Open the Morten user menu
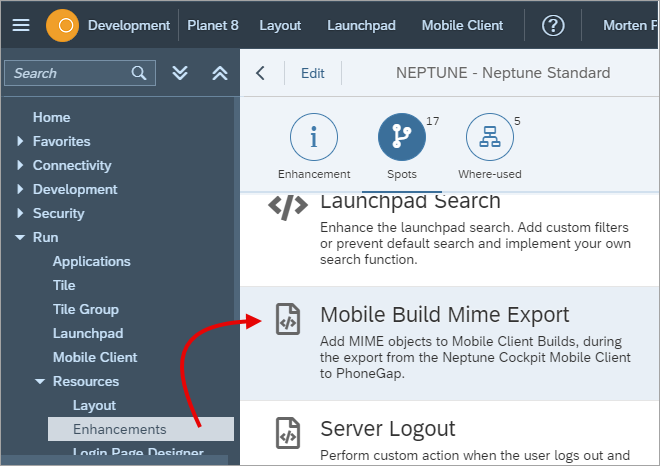The height and width of the screenshot is (466, 660). (630, 25)
